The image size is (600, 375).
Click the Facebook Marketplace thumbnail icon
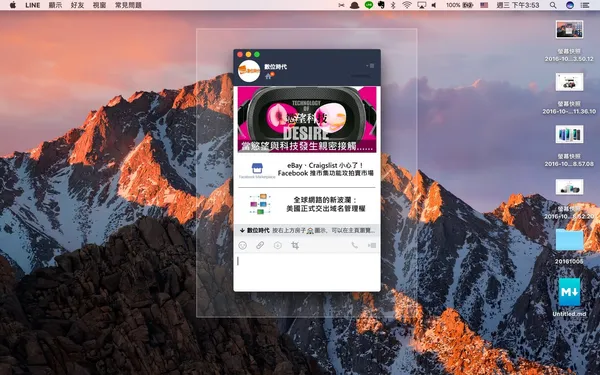(x=257, y=170)
